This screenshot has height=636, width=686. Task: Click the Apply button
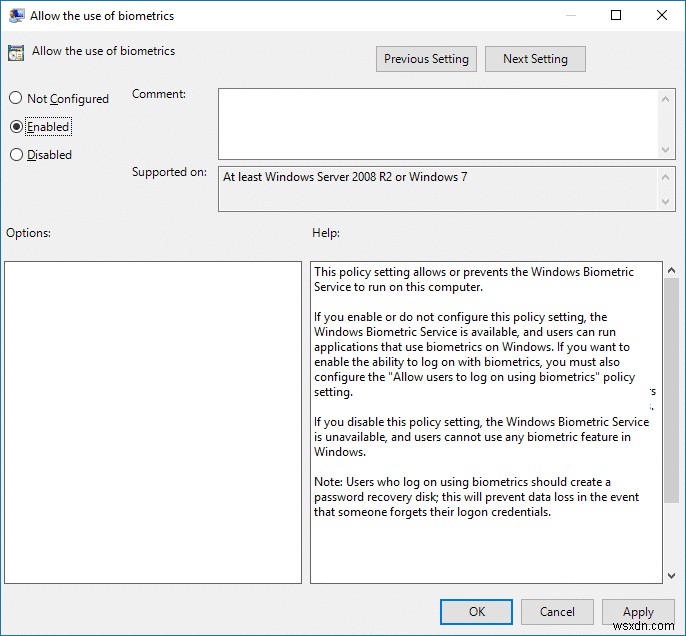pyautogui.click(x=638, y=612)
